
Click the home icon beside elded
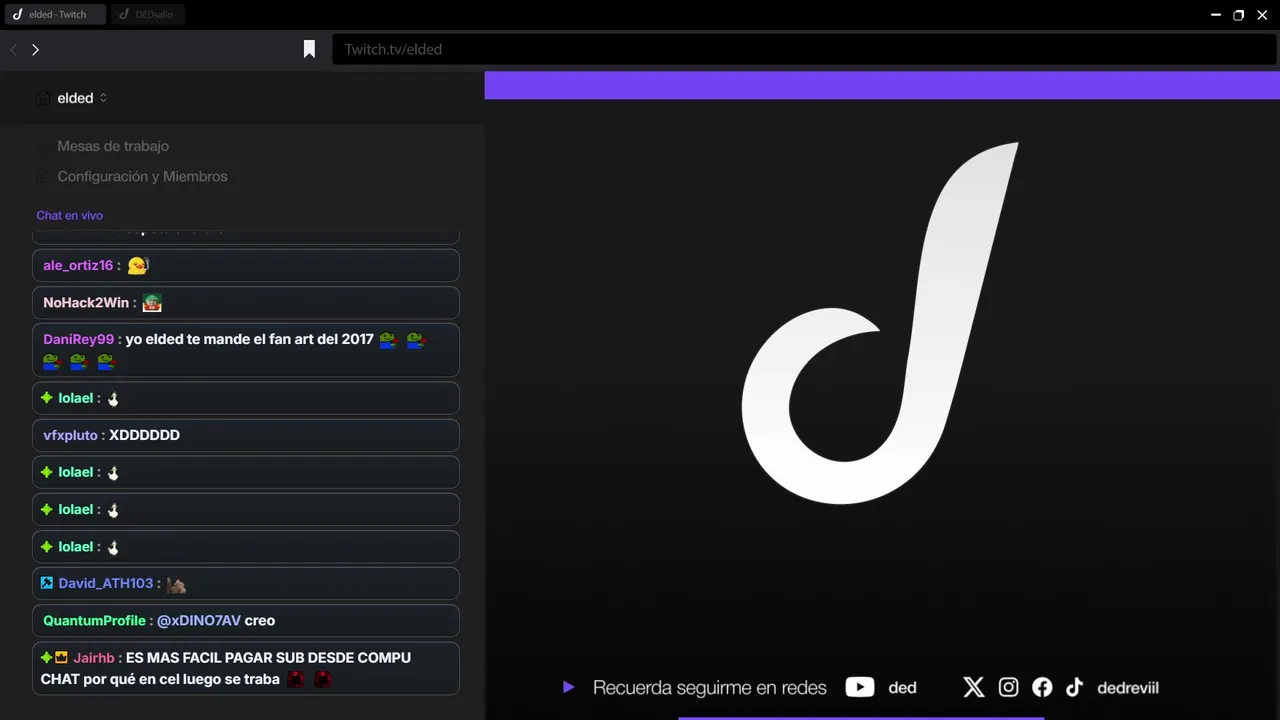click(42, 98)
